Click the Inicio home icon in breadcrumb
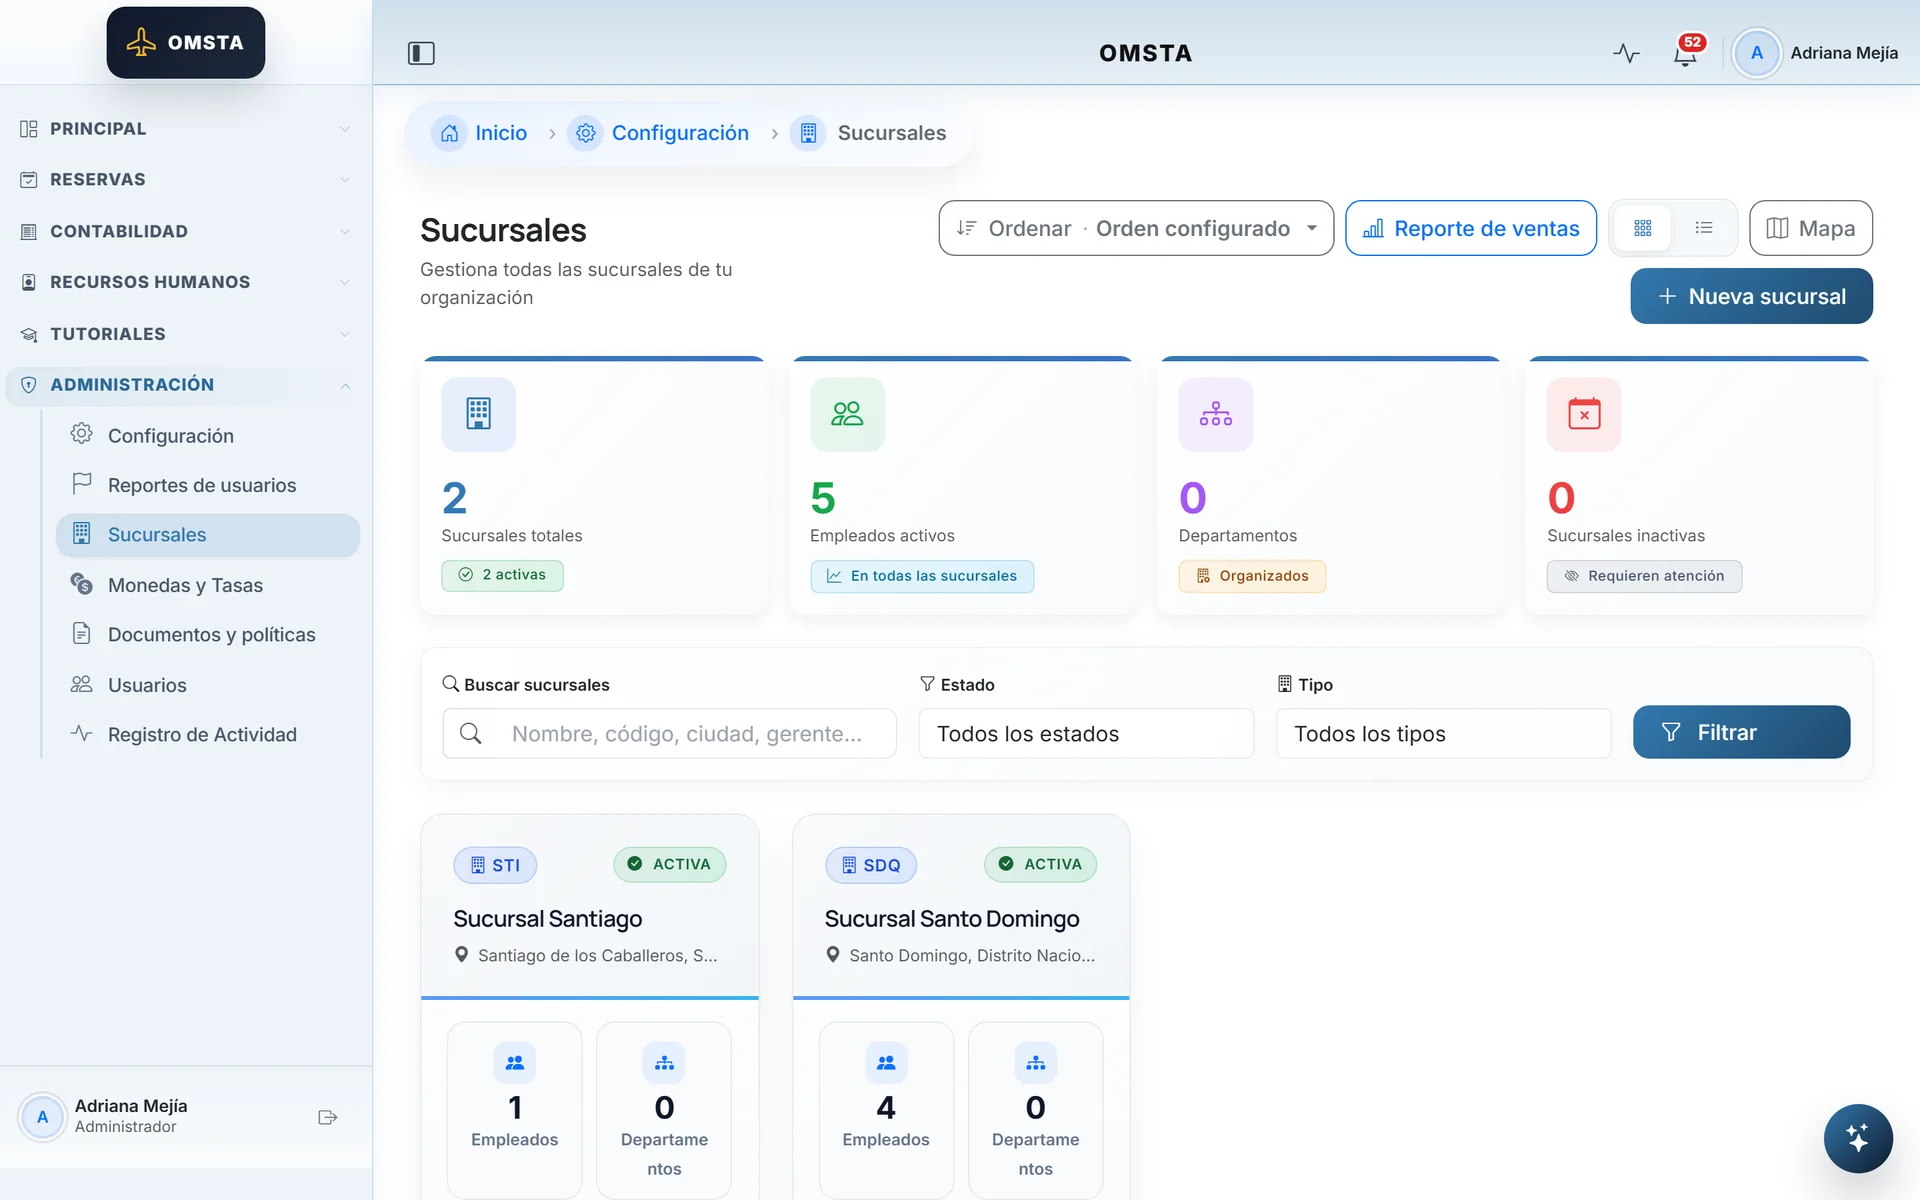Screen dimensions: 1920x1200 449,133
